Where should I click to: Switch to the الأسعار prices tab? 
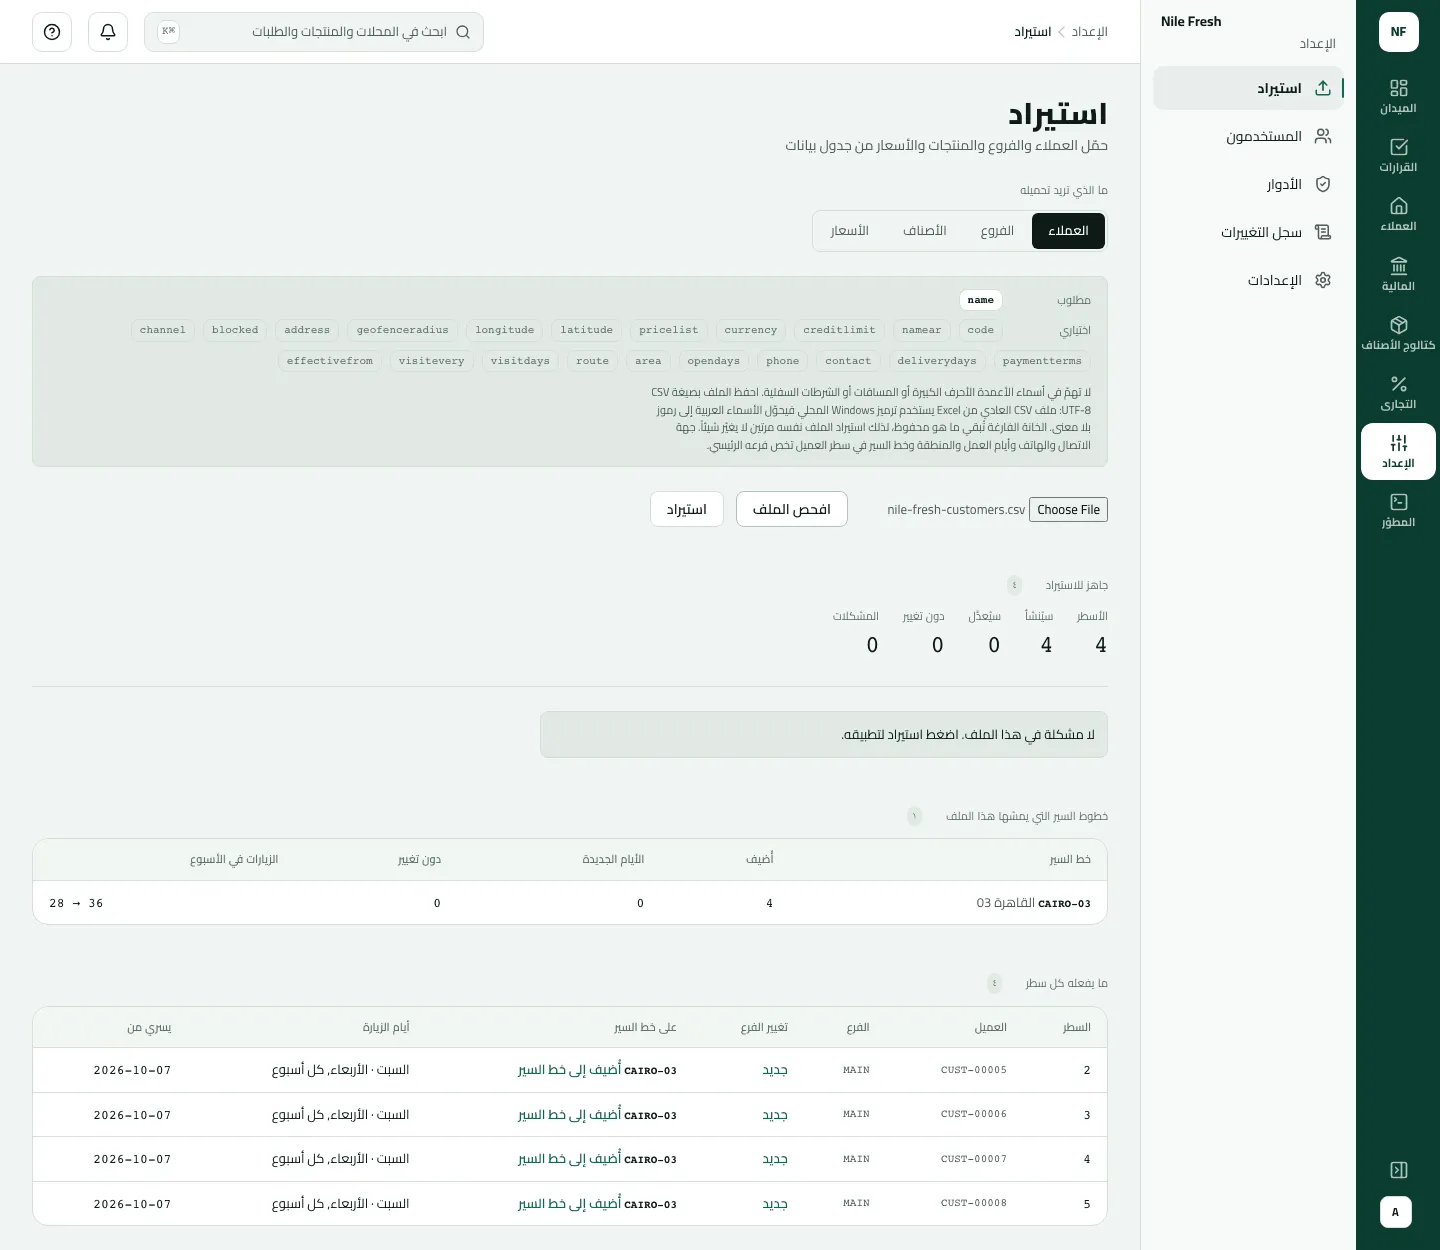(849, 231)
